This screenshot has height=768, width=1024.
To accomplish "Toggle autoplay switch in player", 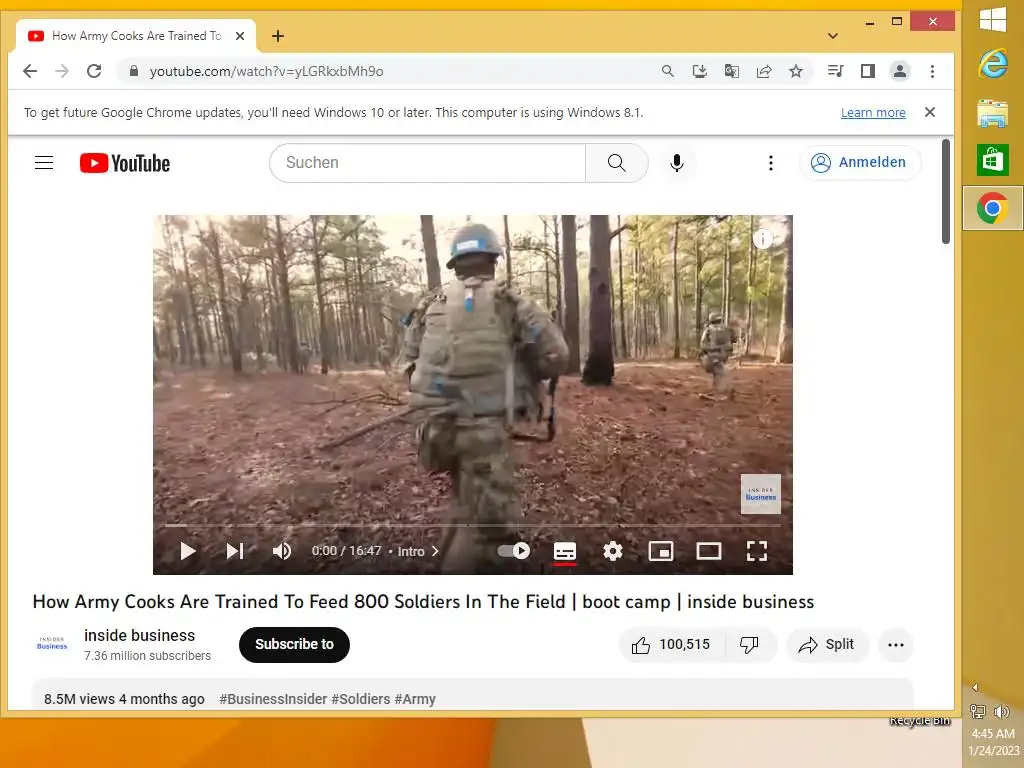I will tap(514, 551).
